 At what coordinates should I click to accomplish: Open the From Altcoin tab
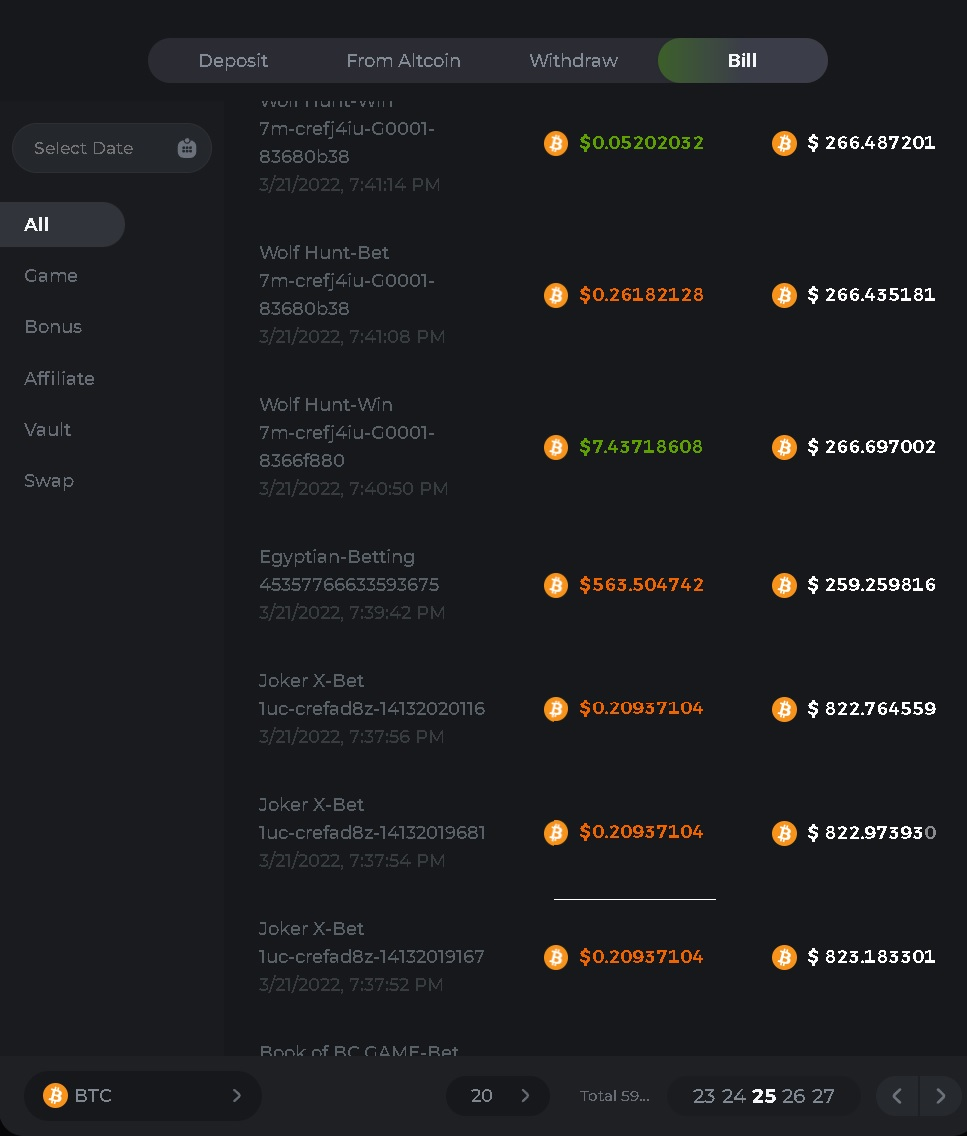(403, 61)
